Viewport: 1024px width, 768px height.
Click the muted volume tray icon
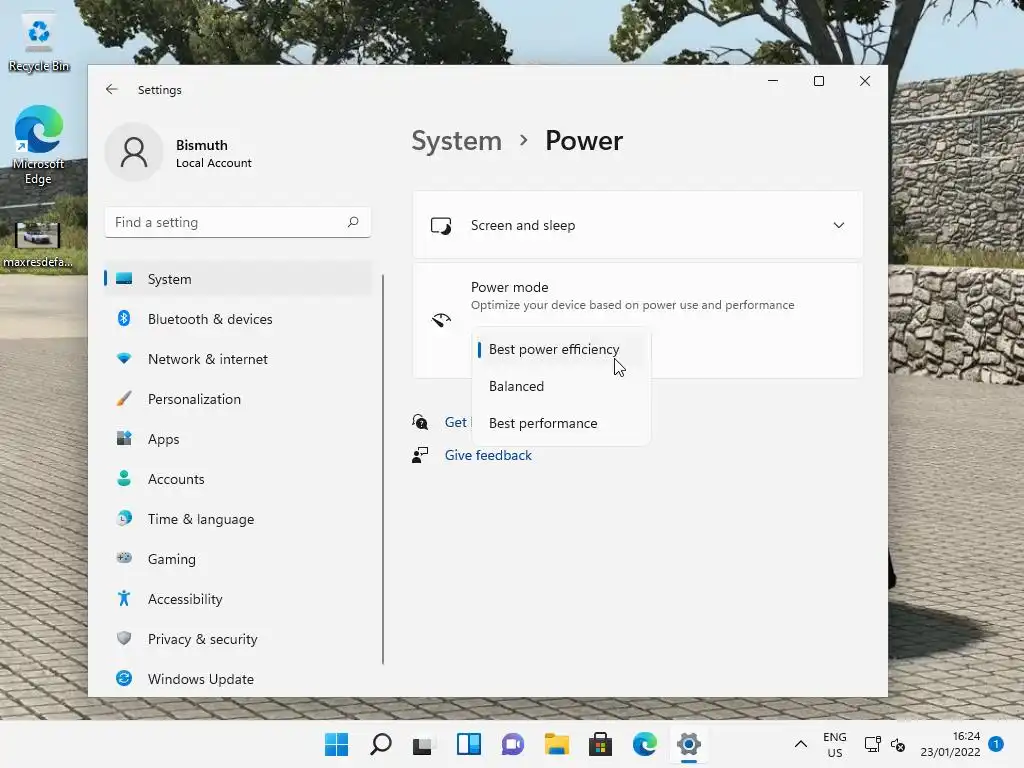[898, 744]
